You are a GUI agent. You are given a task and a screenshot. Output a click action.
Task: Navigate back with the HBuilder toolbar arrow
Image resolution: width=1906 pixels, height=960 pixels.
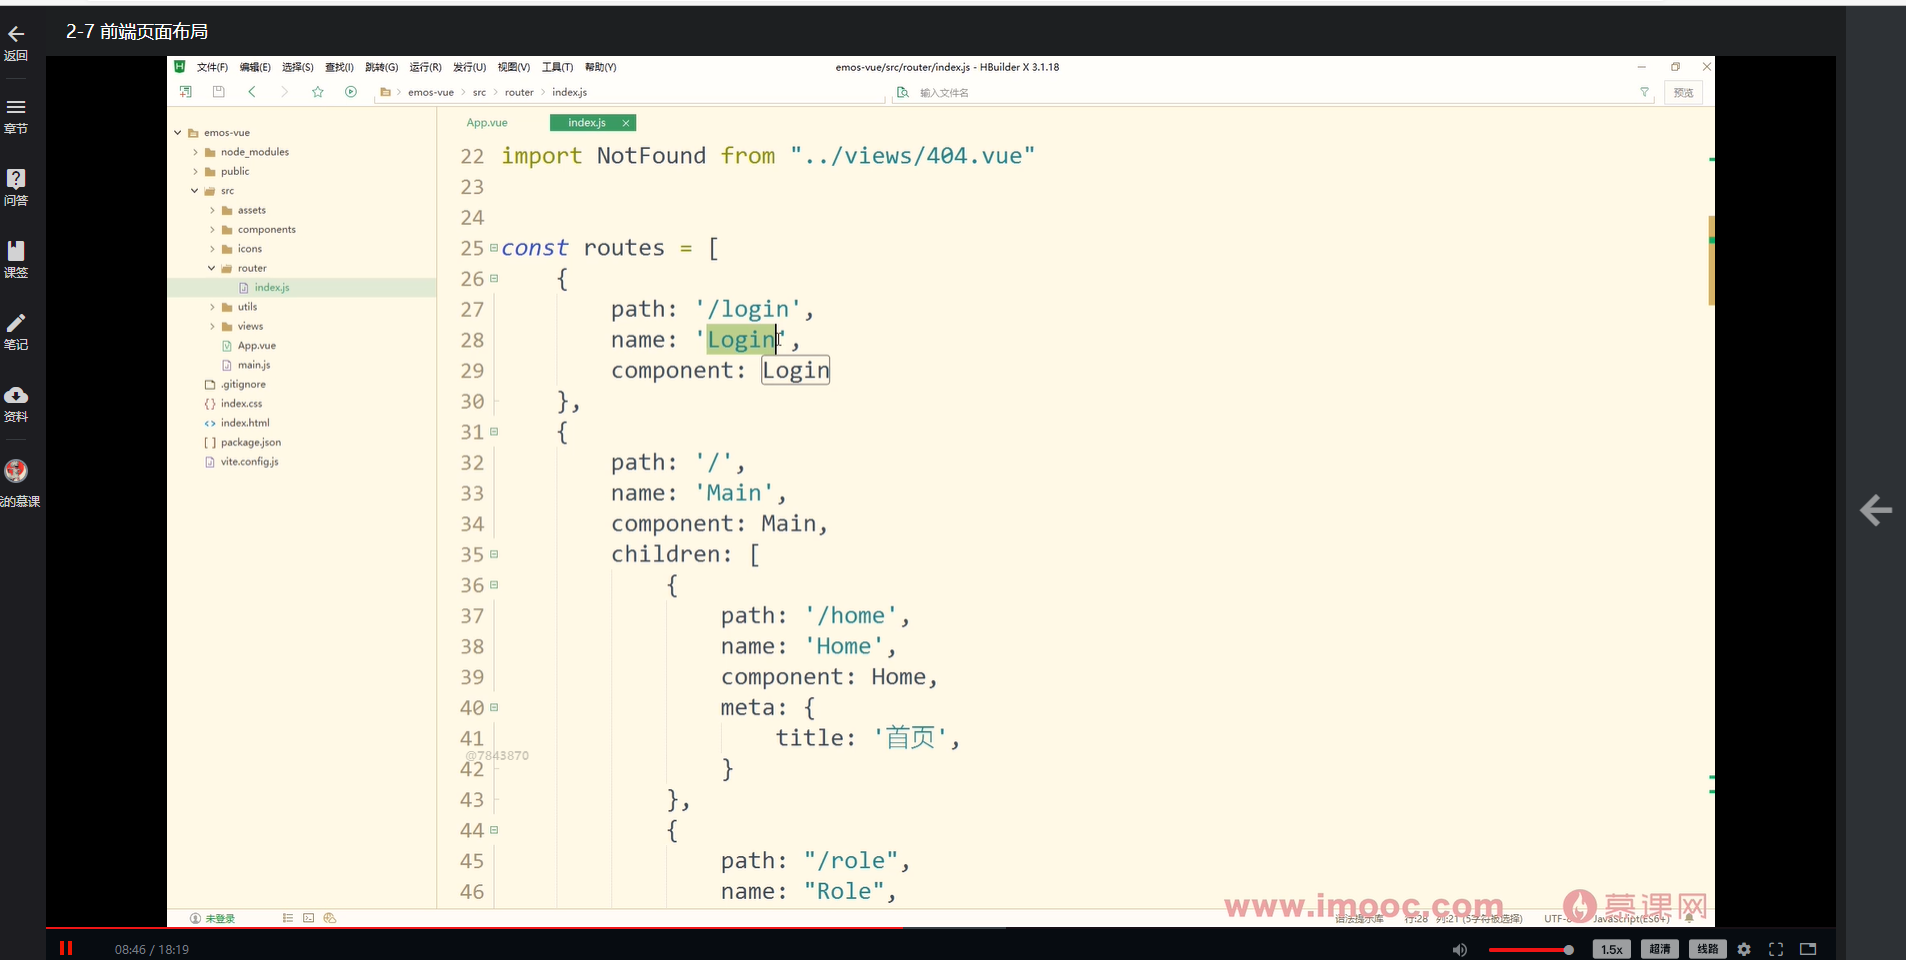coord(252,92)
